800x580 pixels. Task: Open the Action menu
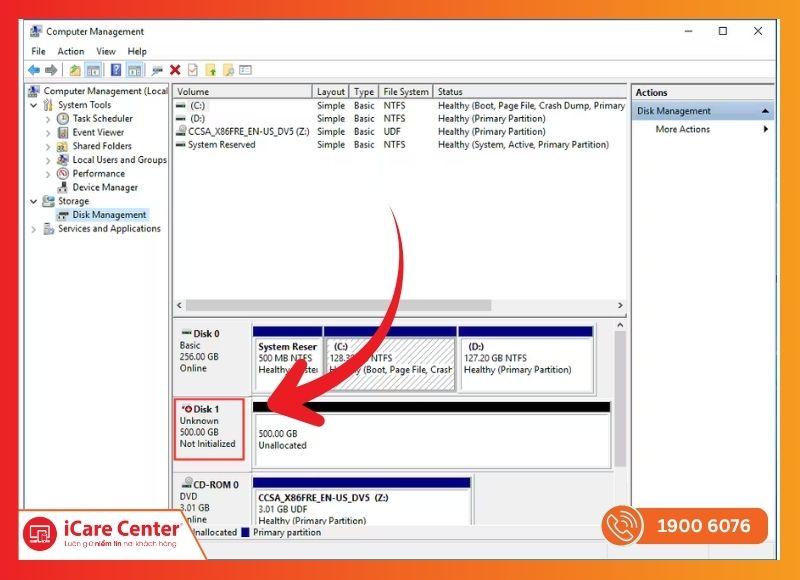tap(70, 51)
